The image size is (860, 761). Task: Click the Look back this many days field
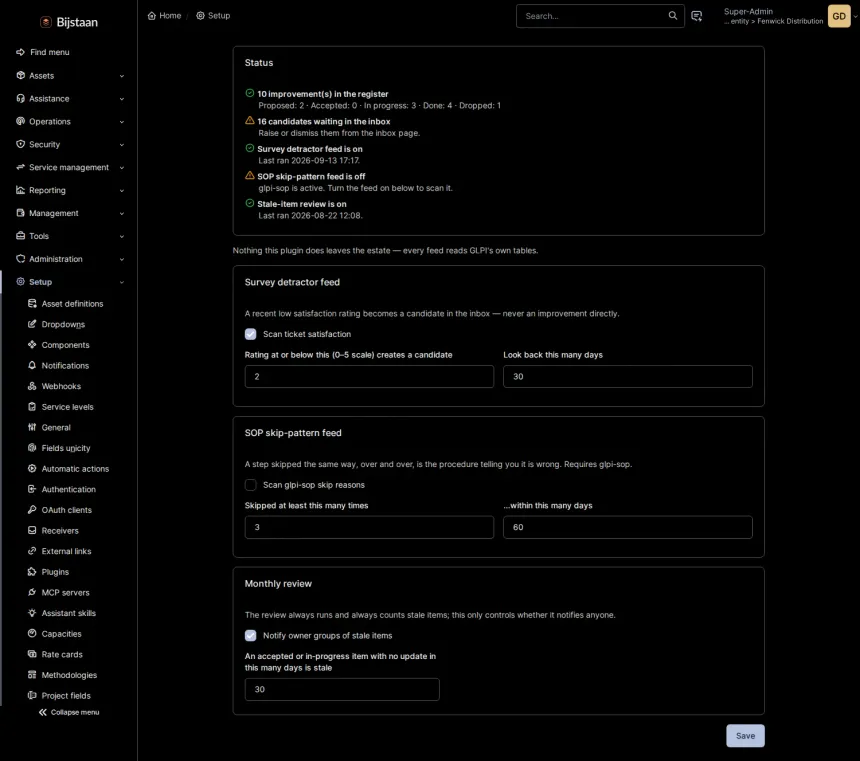[x=627, y=376]
